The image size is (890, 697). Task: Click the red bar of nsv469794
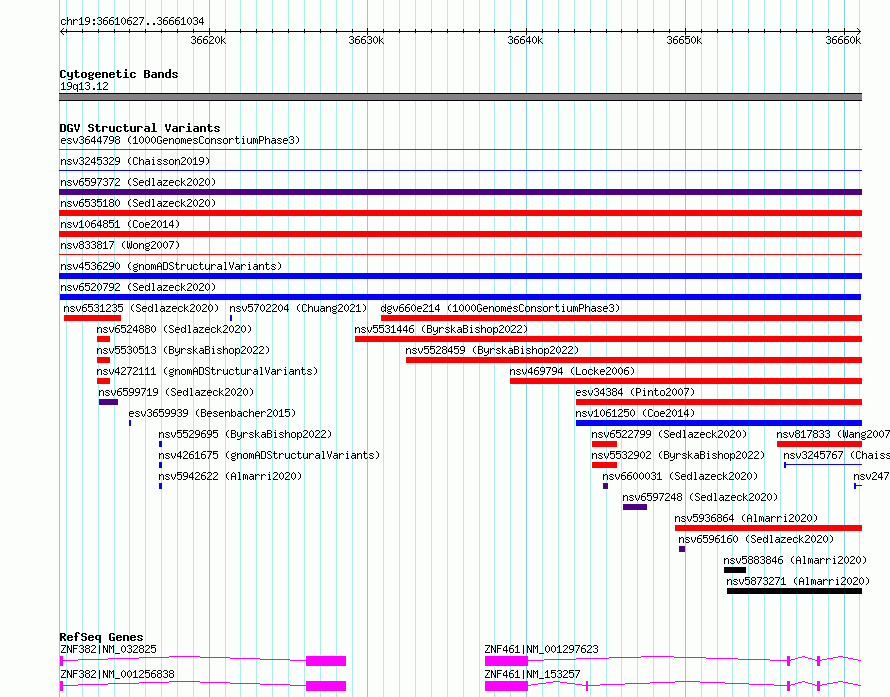pos(686,381)
